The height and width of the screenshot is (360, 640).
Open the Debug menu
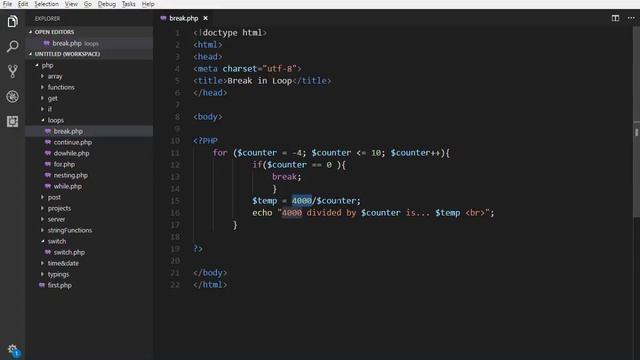[107, 4]
